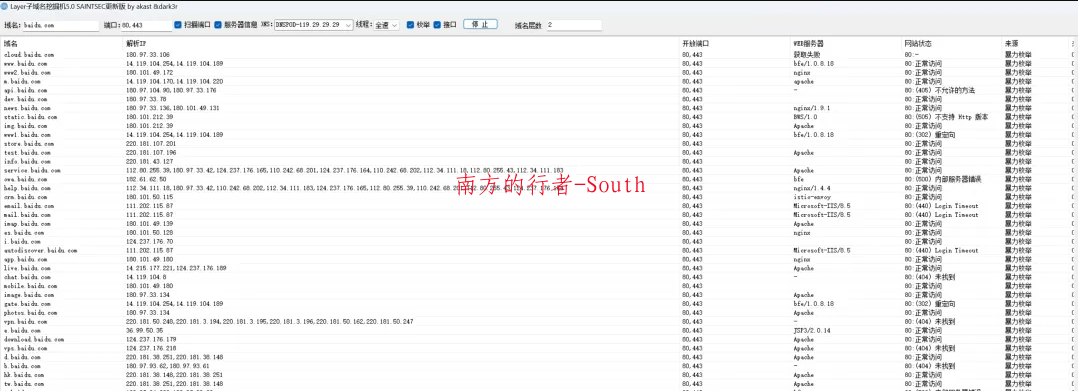The image size is (1078, 391).
Task: Open the DNS server dropdown DNSPOD-119.29.29.29
Action: pos(314,25)
